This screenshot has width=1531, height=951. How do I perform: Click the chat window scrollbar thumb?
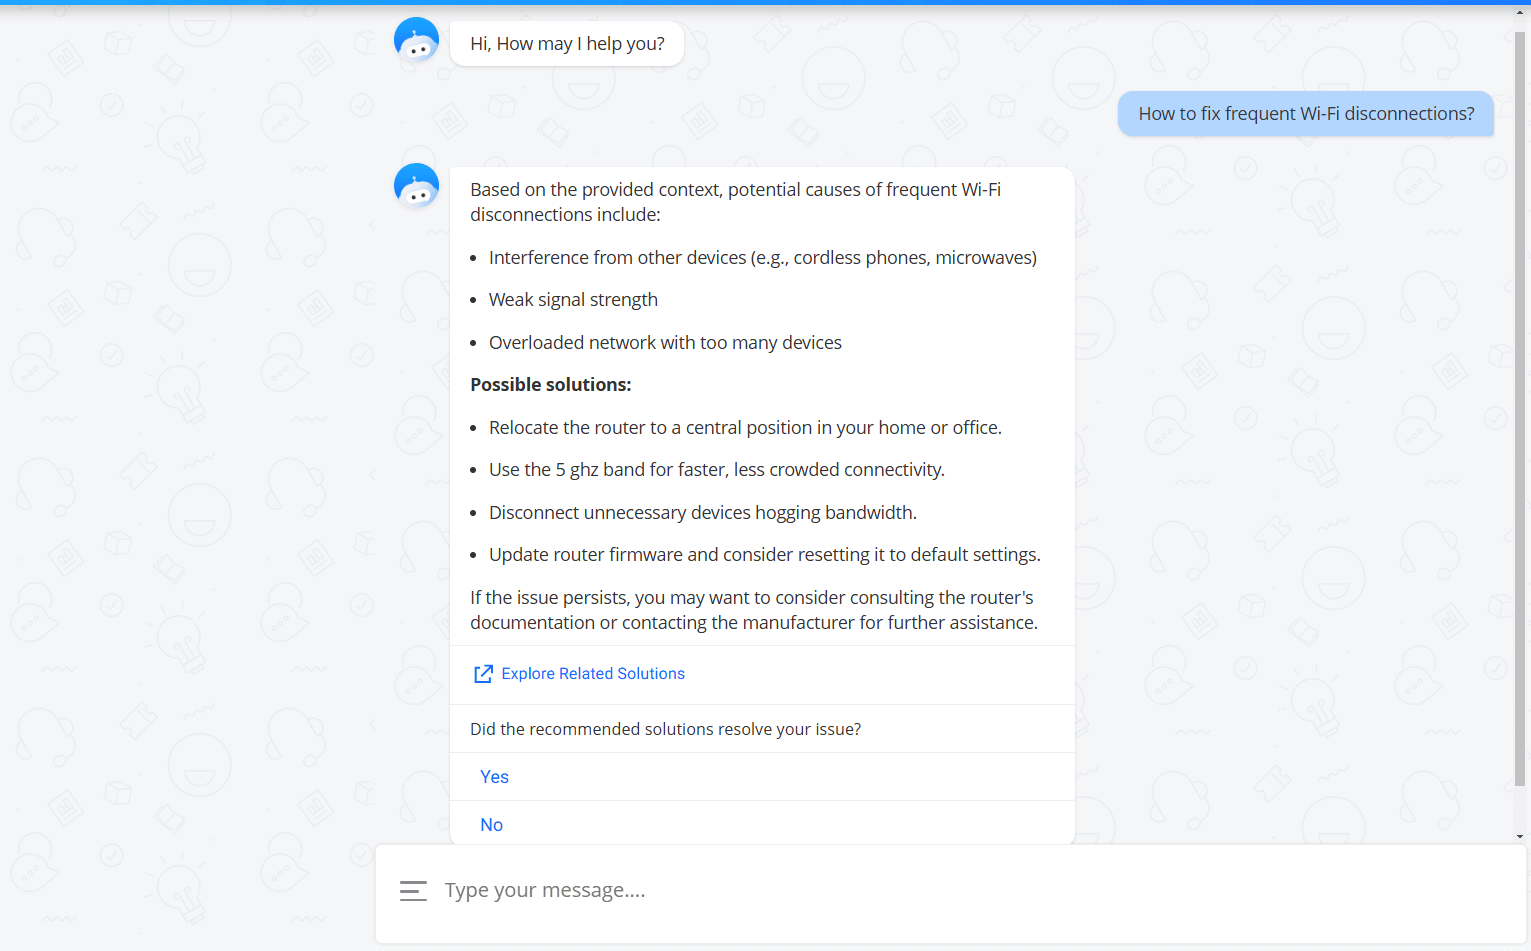1520,400
